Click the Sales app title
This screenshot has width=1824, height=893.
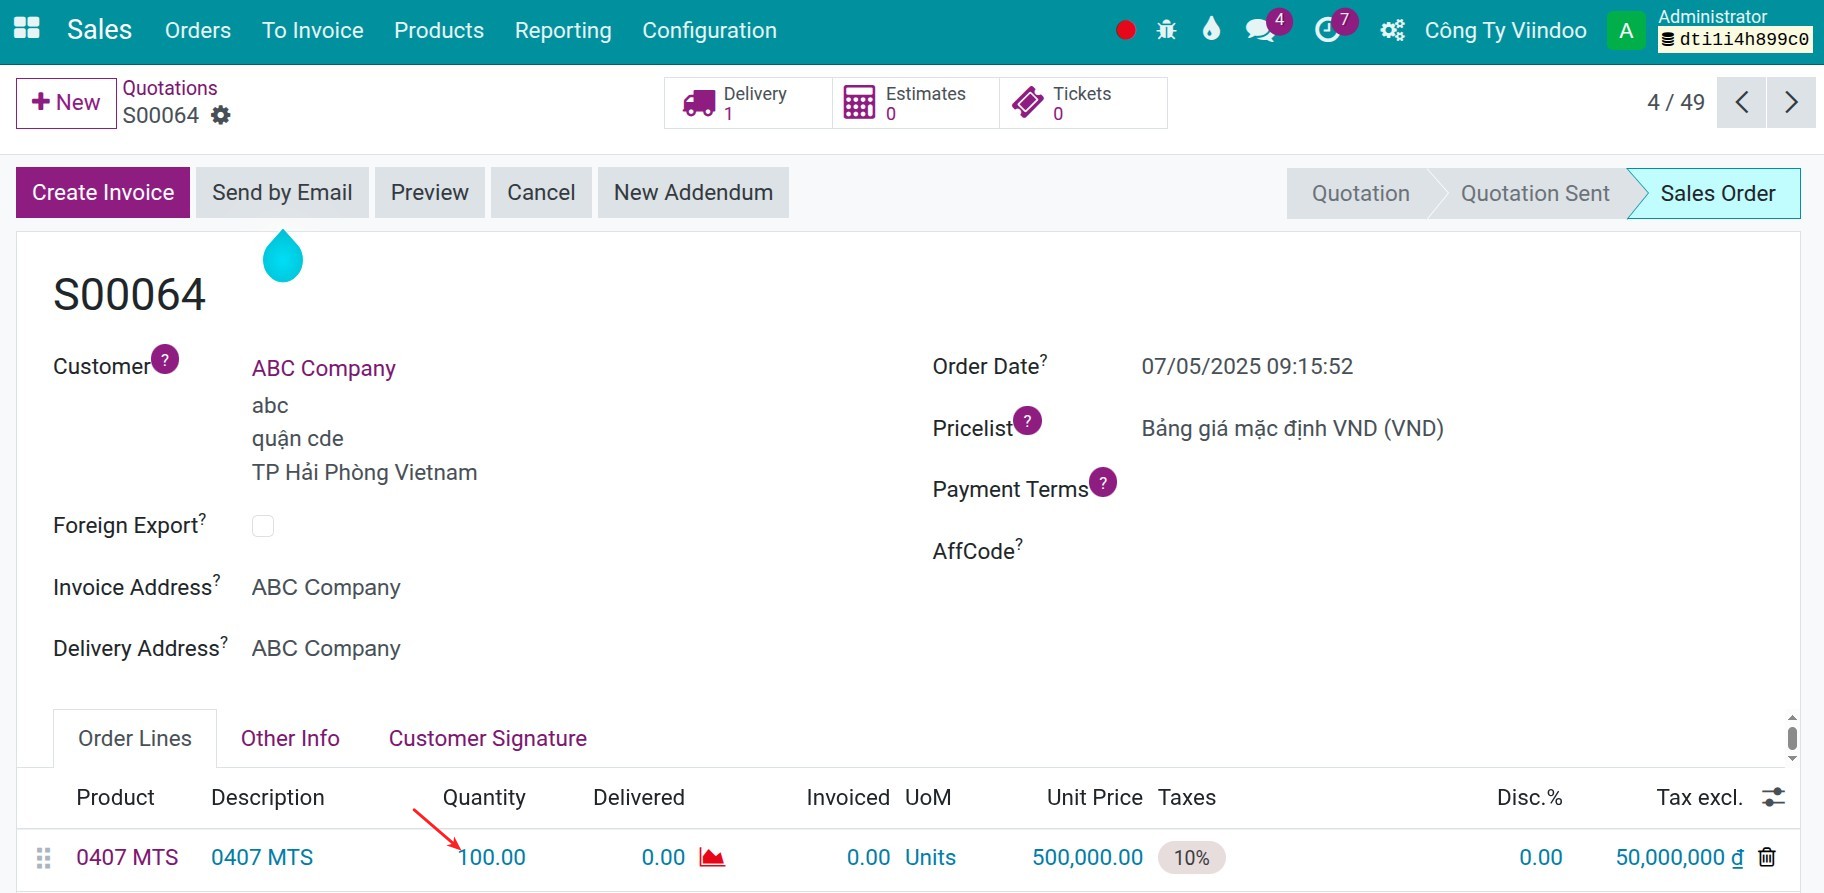click(x=99, y=29)
